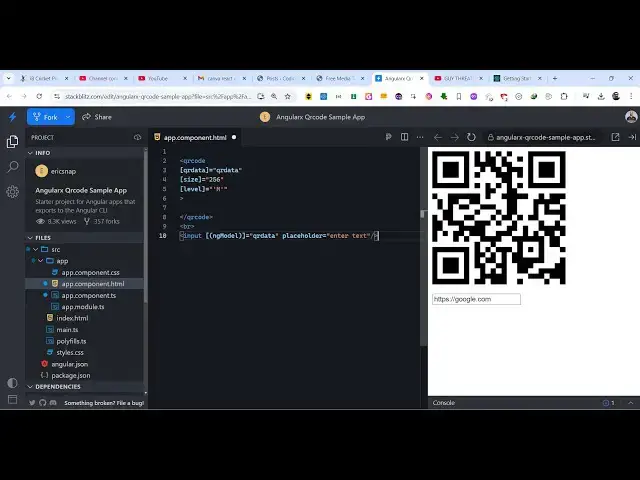Viewport: 640px width, 480px height.
Task: Go forward in preview pane
Action: [454, 138]
